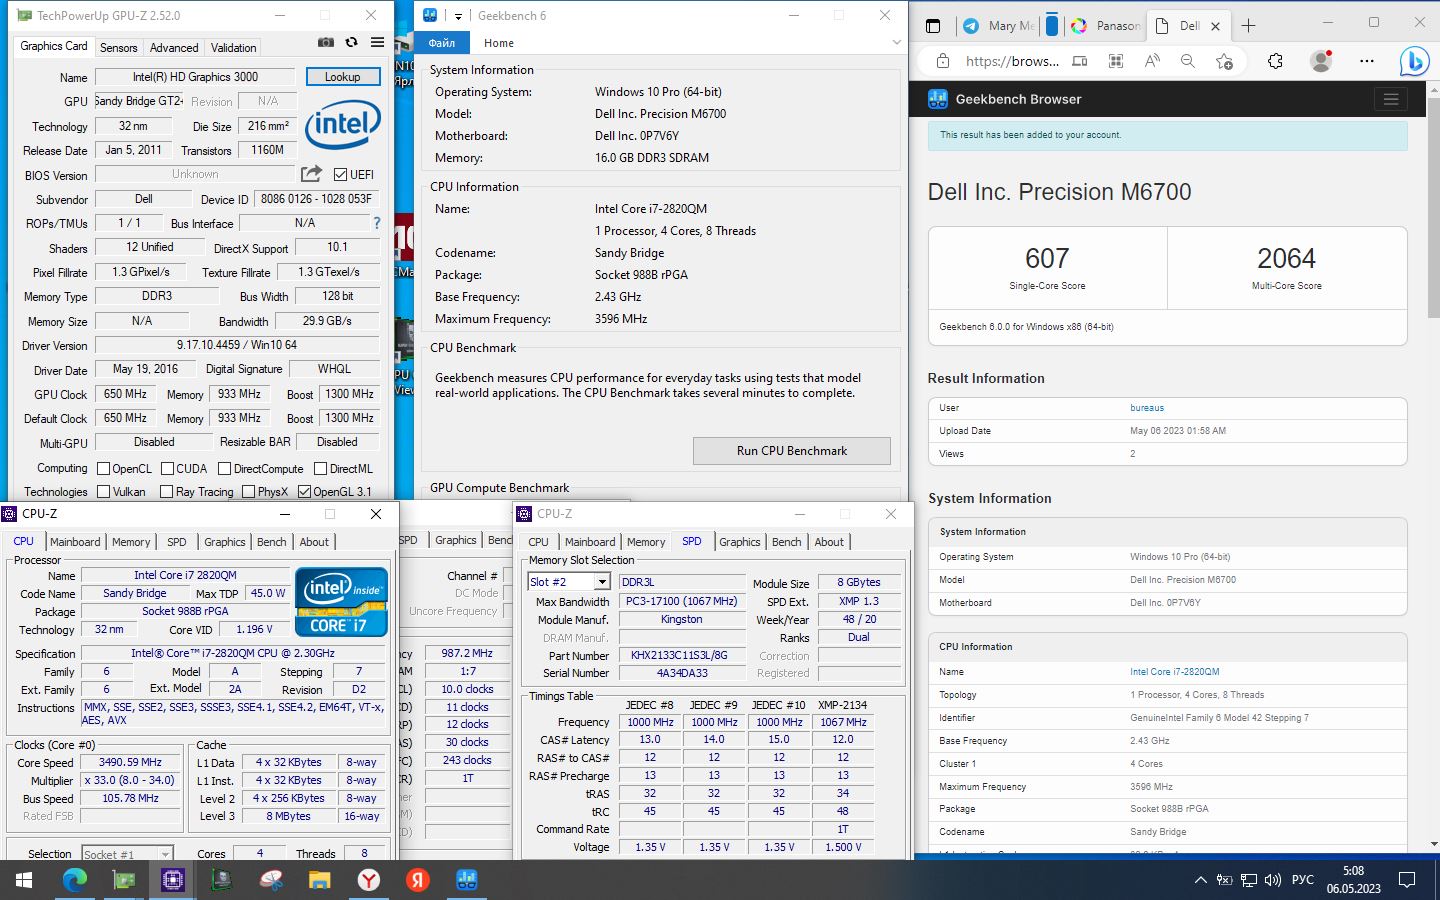Open new Edge tab with plus
Screen dimensions: 1440x900
1248,26
